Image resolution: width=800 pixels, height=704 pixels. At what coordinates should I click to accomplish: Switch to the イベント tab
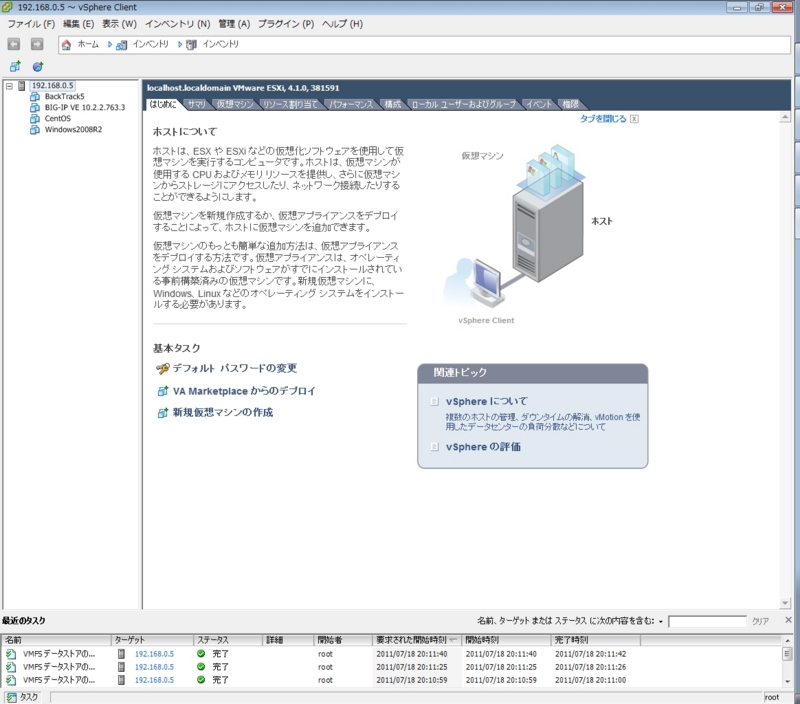pos(539,105)
